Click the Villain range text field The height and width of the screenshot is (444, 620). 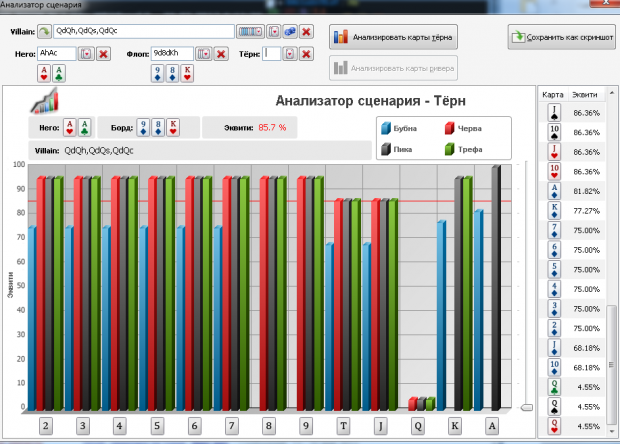(144, 31)
